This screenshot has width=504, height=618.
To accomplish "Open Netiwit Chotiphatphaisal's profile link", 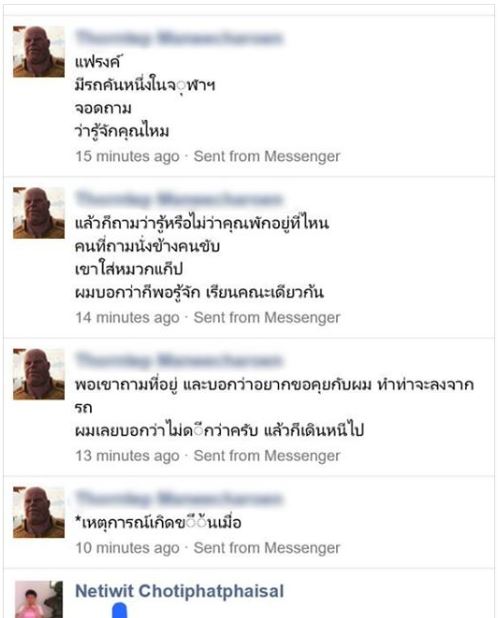I will 180,591.
